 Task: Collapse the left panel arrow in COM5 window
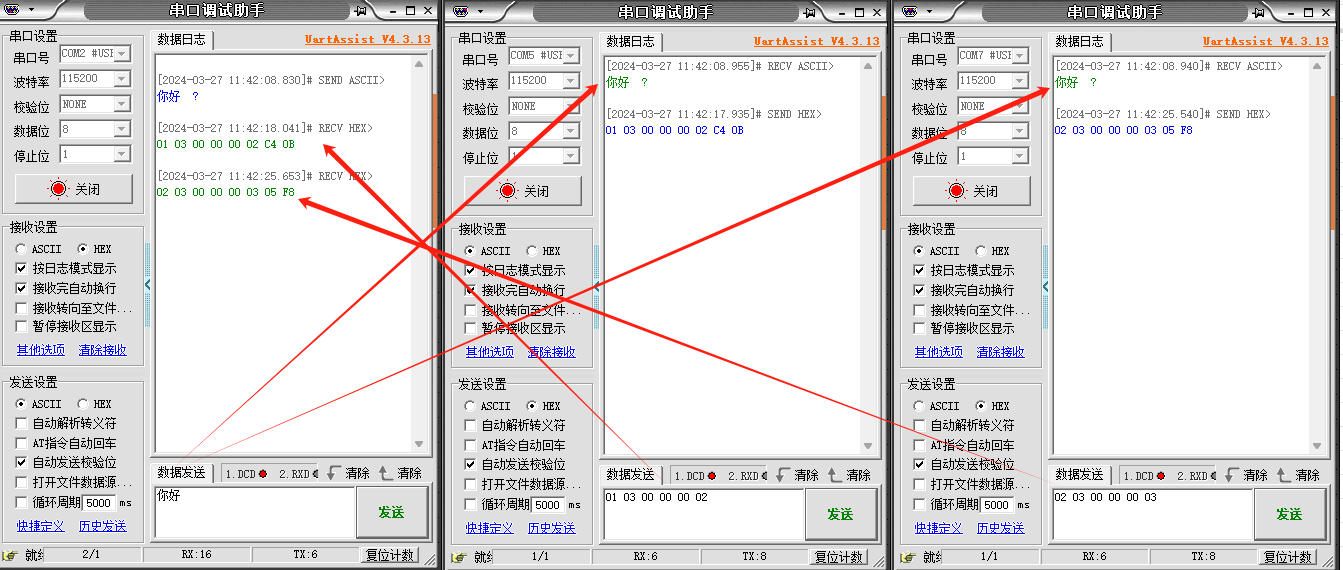pos(597,287)
